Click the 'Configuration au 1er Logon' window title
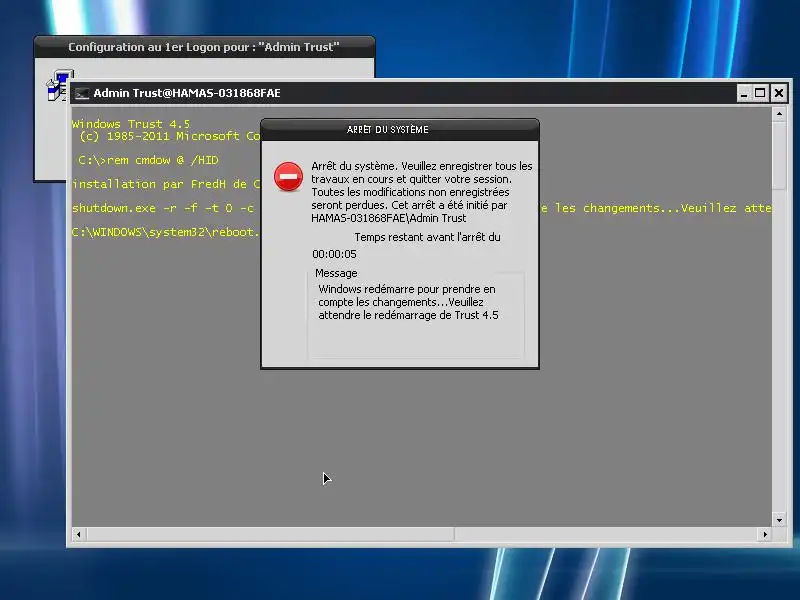This screenshot has height=600, width=800. pos(204,47)
